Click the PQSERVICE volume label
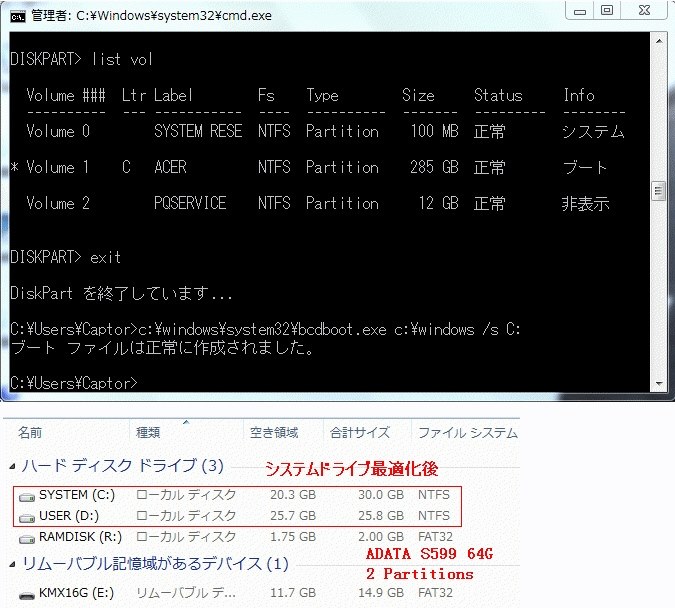Screen dimensions: 675x608 point(190,203)
